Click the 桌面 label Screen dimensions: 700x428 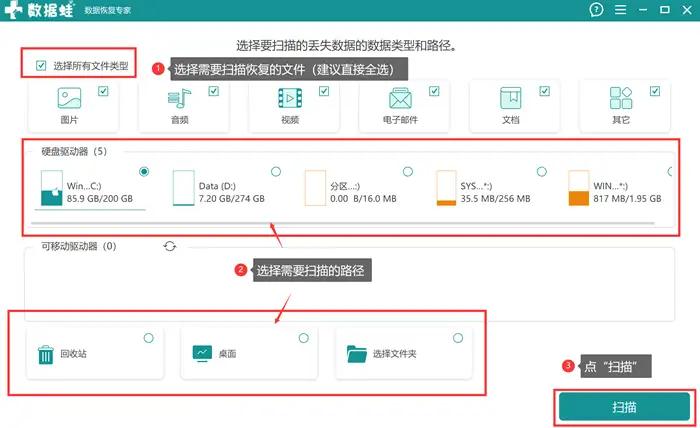tap(227, 353)
